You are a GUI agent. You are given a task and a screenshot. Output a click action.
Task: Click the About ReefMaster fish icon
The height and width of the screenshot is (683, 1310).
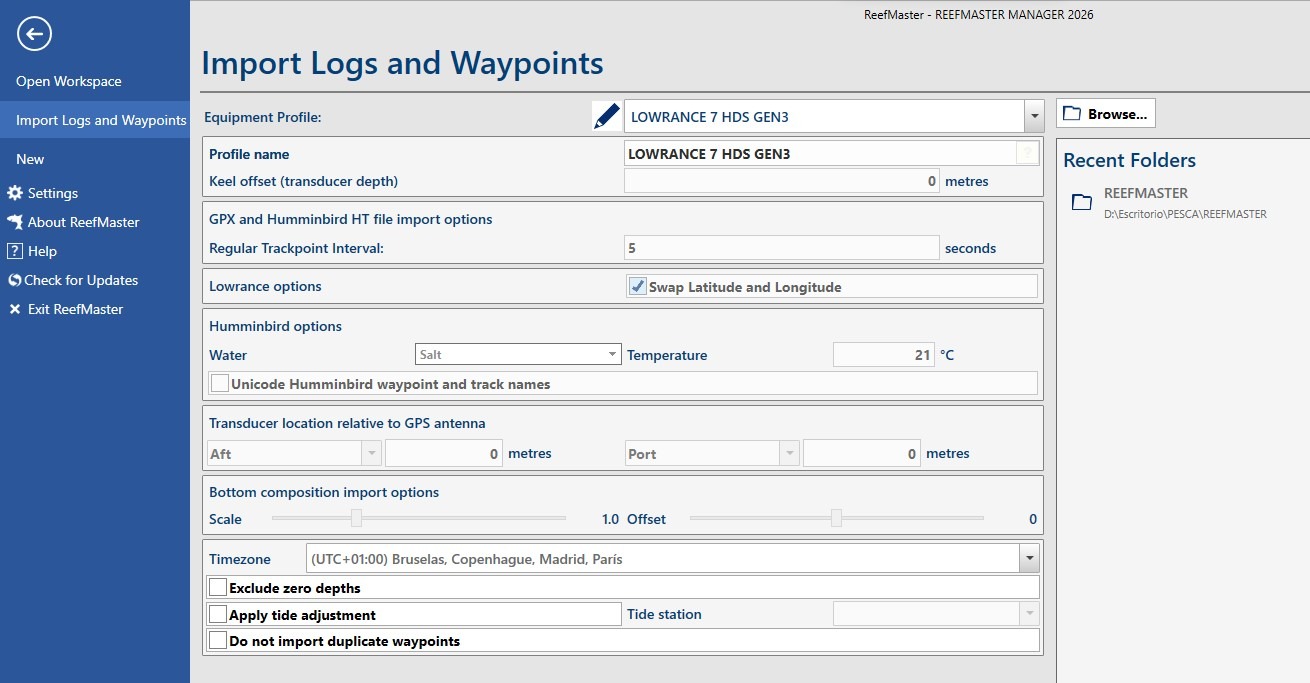(x=13, y=222)
